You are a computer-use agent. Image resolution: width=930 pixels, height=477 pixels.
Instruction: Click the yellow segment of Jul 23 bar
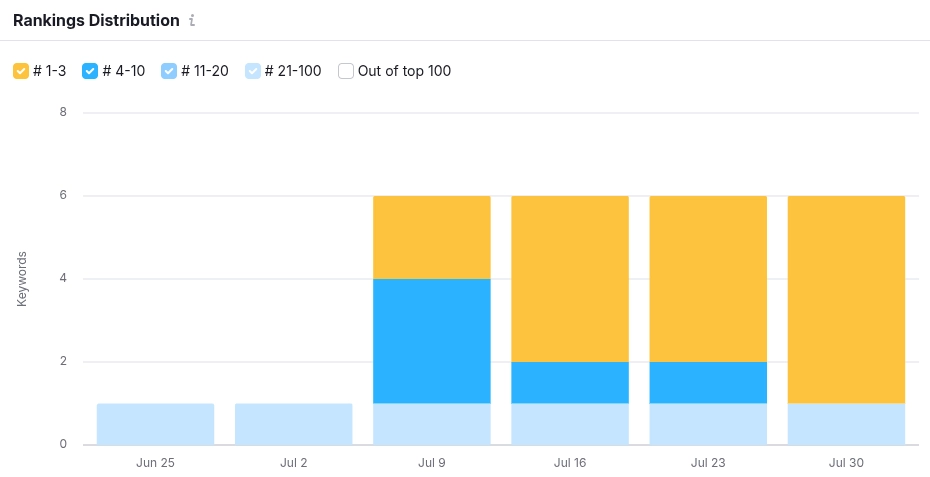coord(708,278)
